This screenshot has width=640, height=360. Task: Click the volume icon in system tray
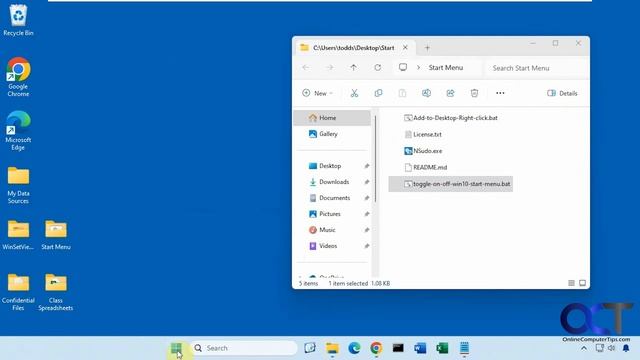coord(611,348)
